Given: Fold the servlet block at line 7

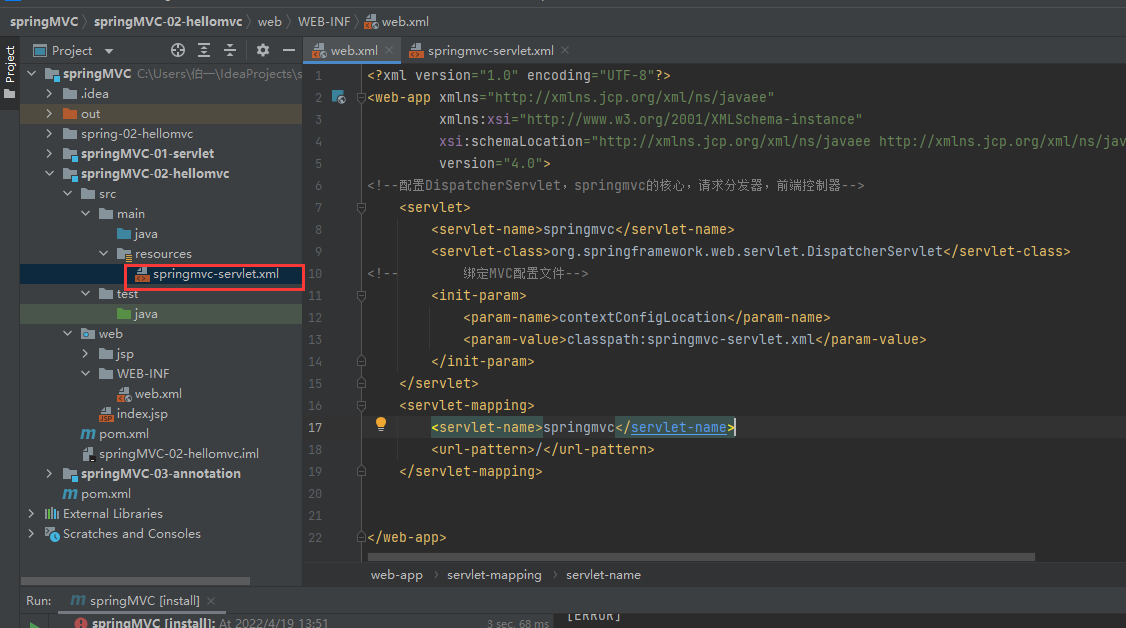Looking at the screenshot, I should pos(361,207).
